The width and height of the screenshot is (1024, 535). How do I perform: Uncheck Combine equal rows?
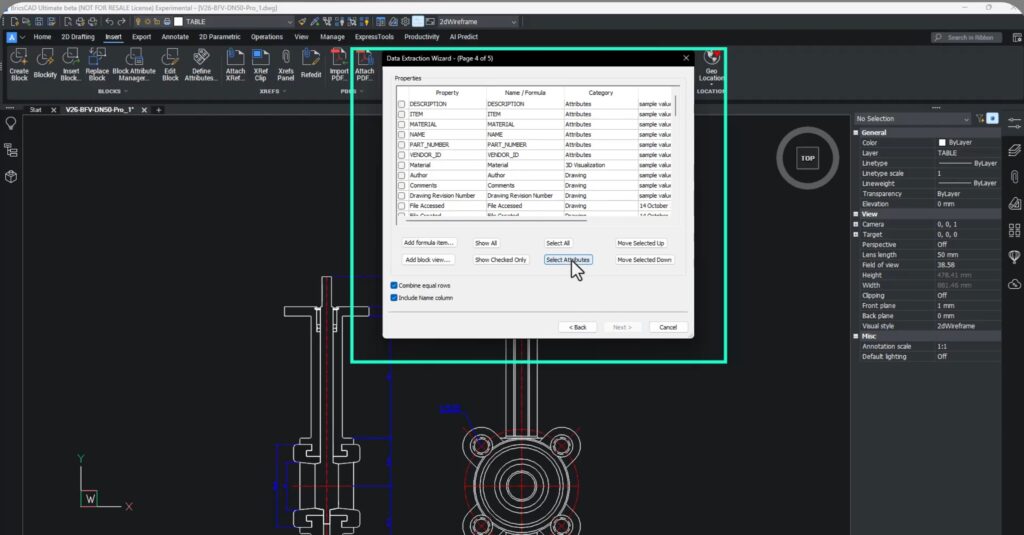(394, 285)
